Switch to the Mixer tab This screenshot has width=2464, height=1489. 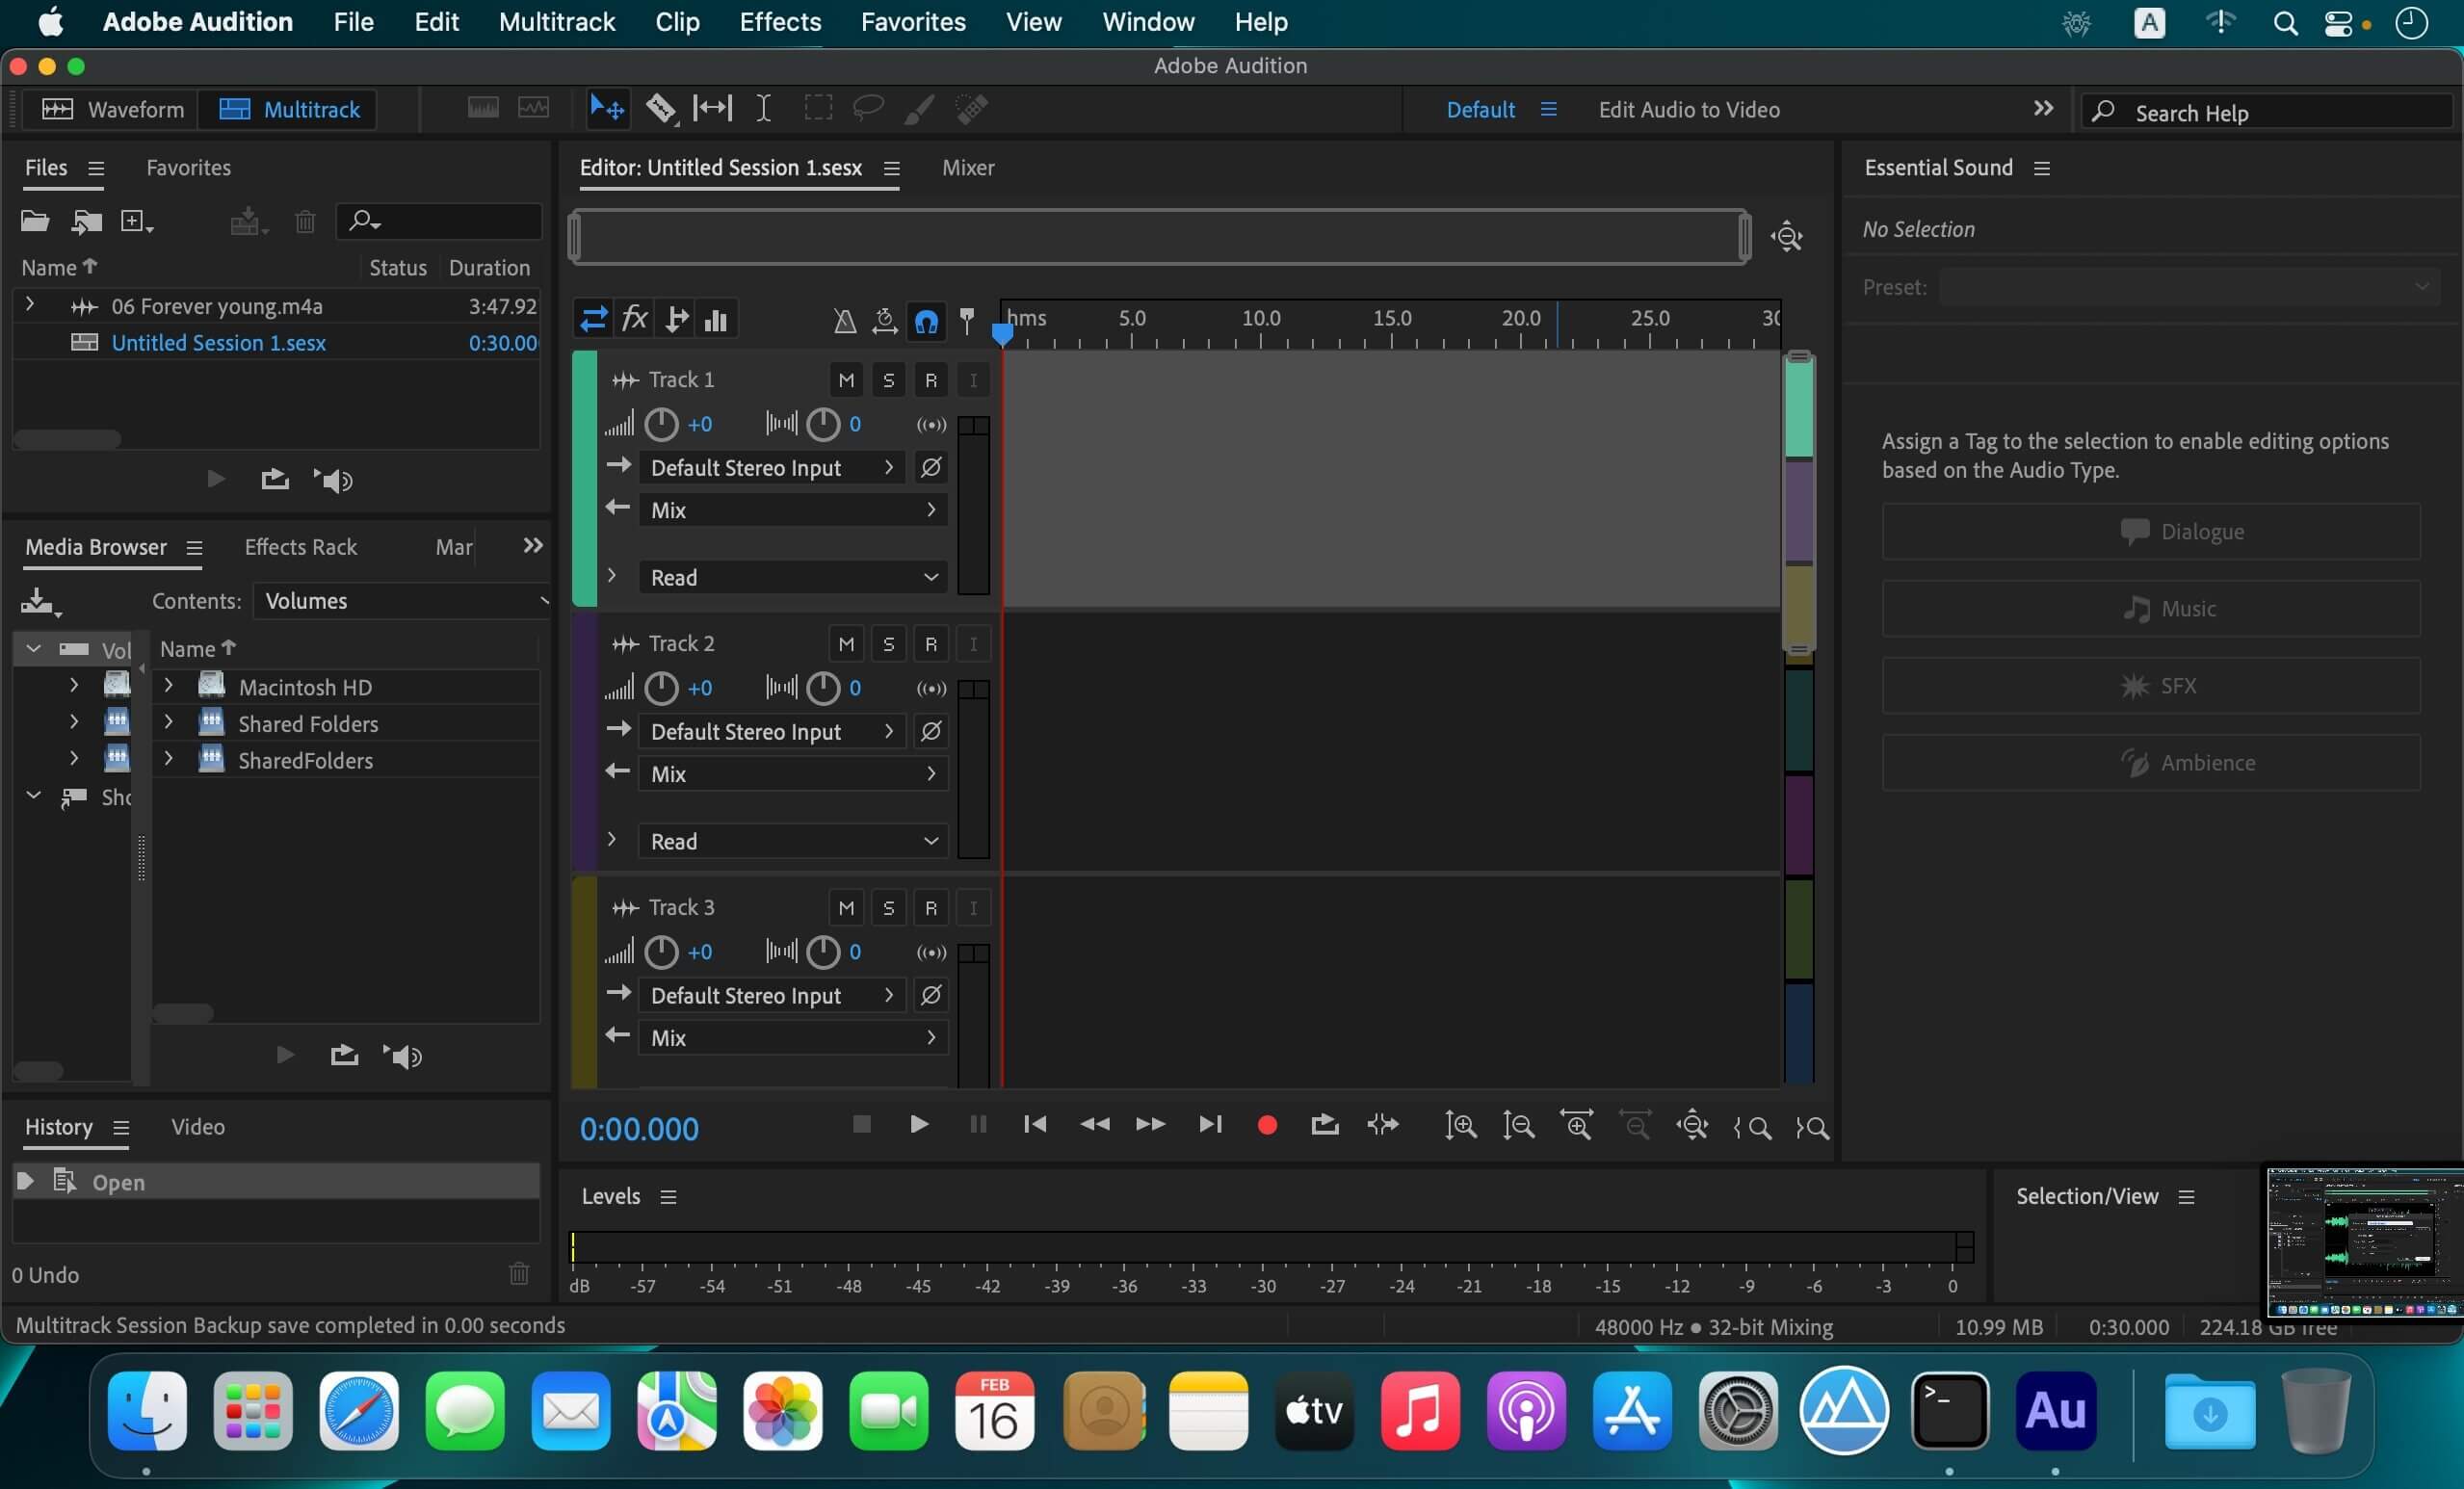967,168
